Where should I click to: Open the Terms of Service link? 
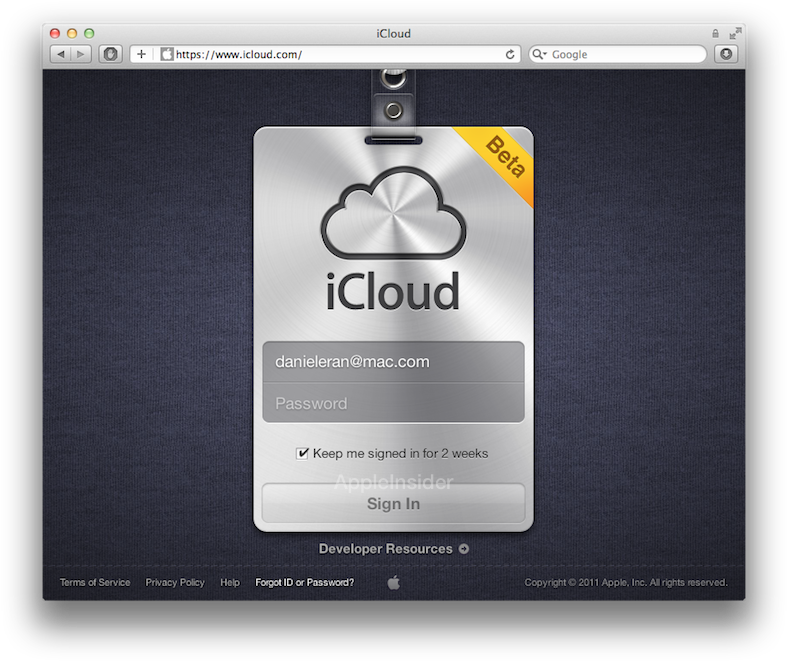[x=95, y=582]
